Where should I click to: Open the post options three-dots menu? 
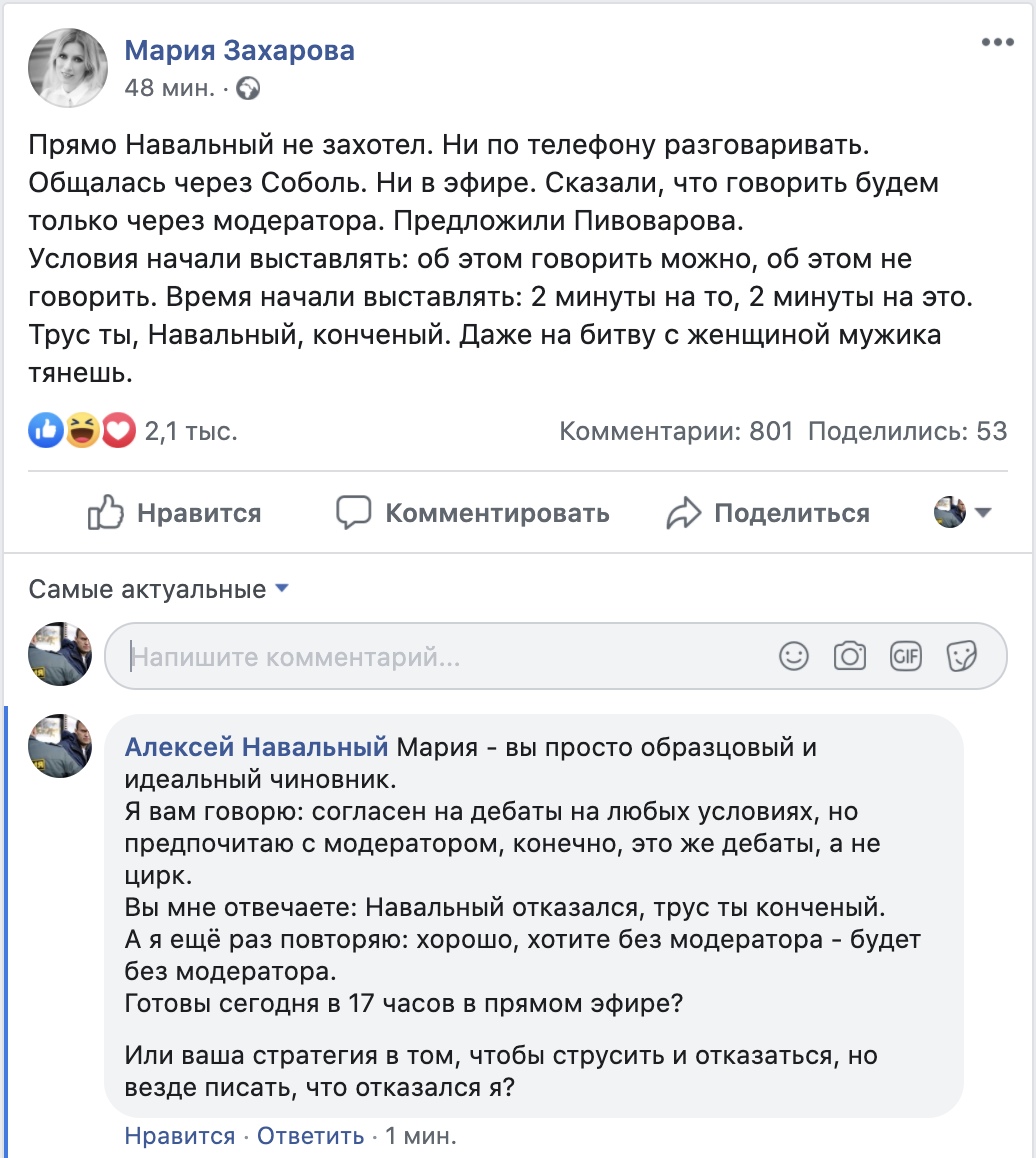click(x=997, y=42)
